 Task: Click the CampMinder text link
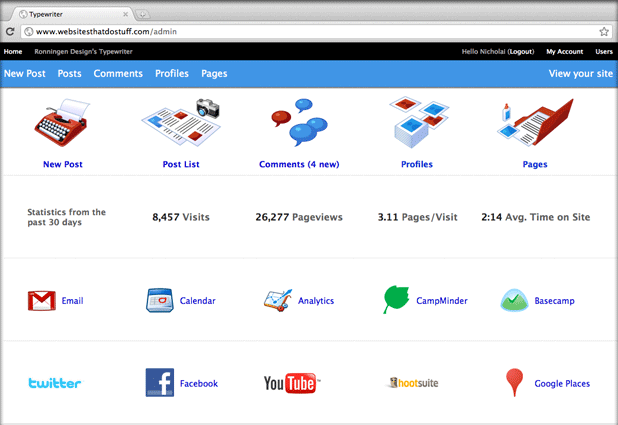442,301
